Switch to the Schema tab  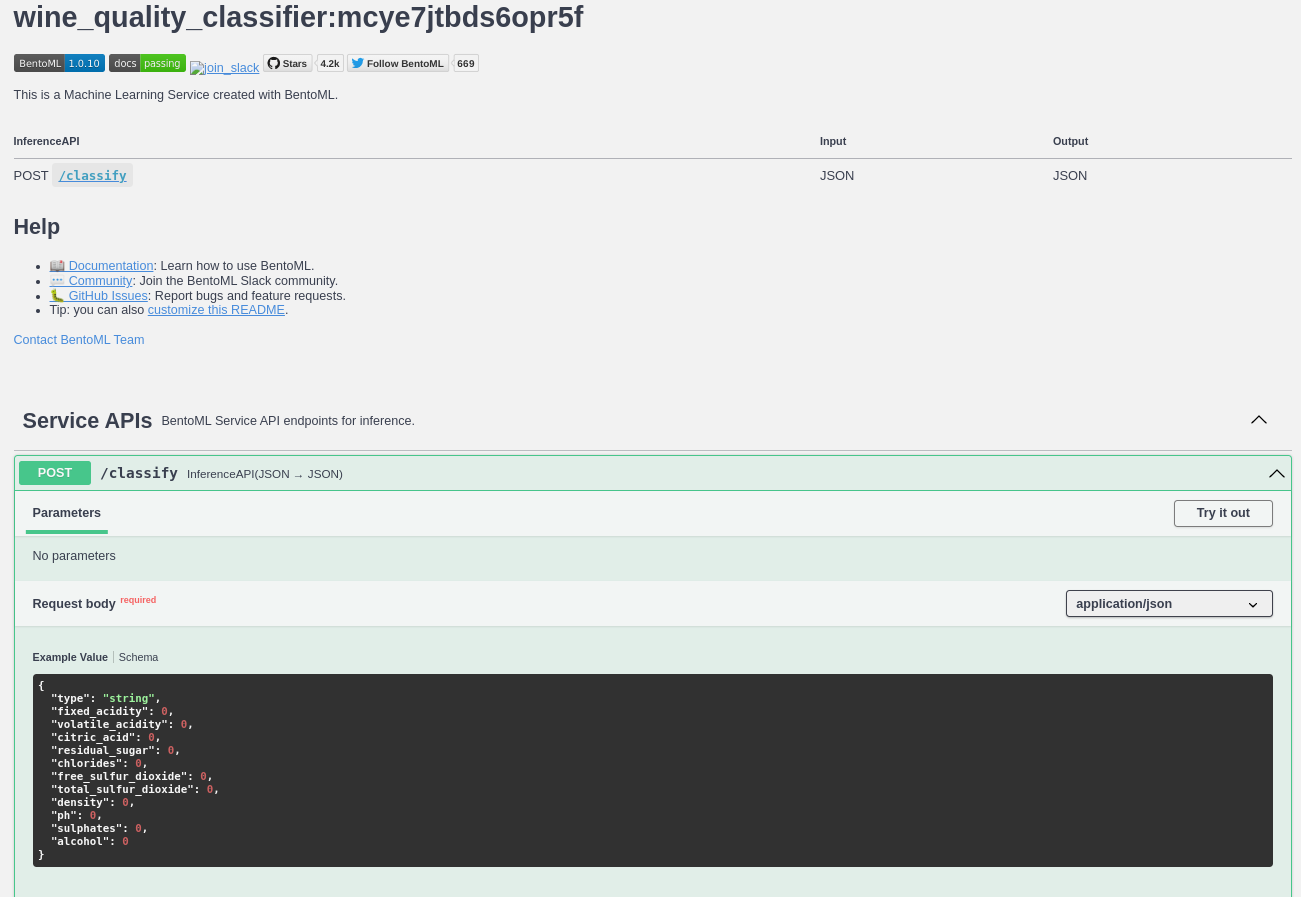point(139,657)
